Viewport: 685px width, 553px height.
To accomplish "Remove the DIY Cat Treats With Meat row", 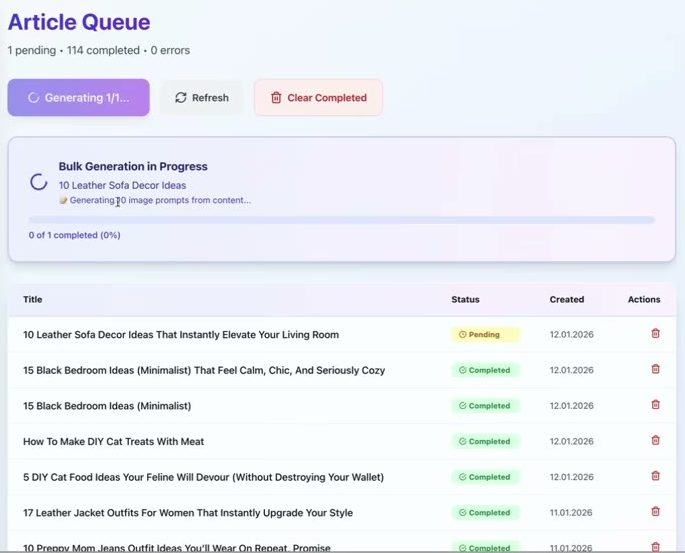I will [655, 440].
